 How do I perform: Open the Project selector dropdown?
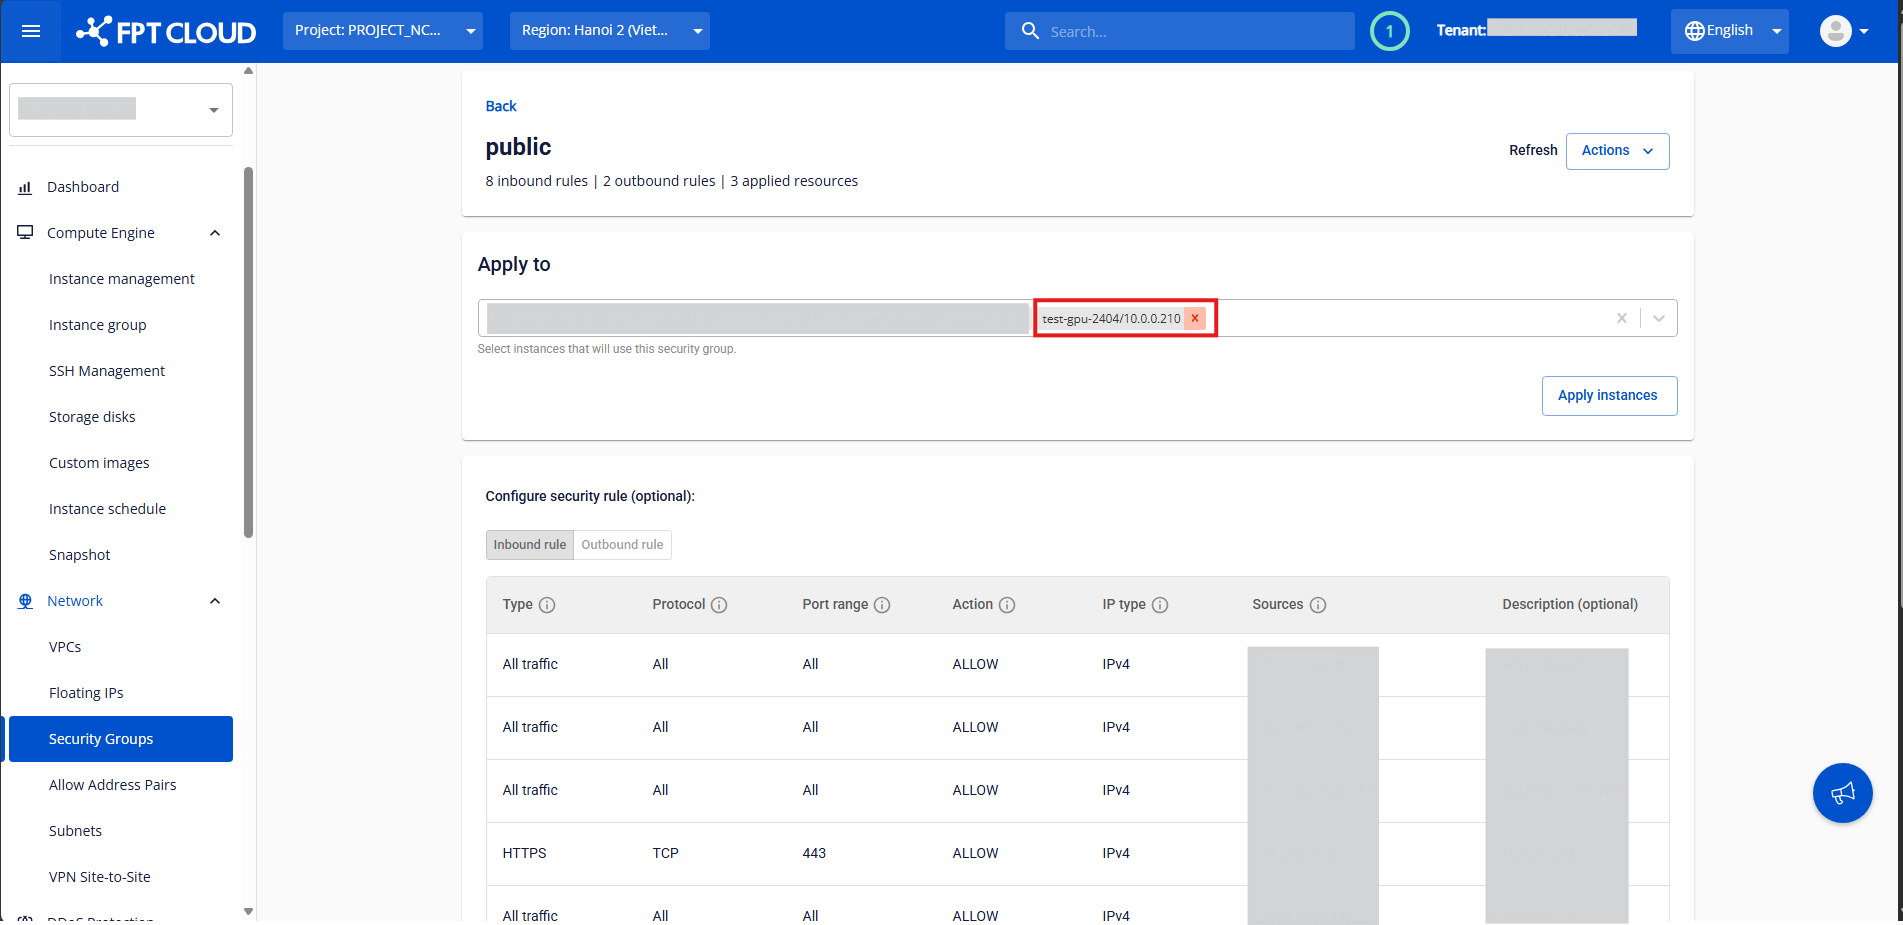pos(383,31)
